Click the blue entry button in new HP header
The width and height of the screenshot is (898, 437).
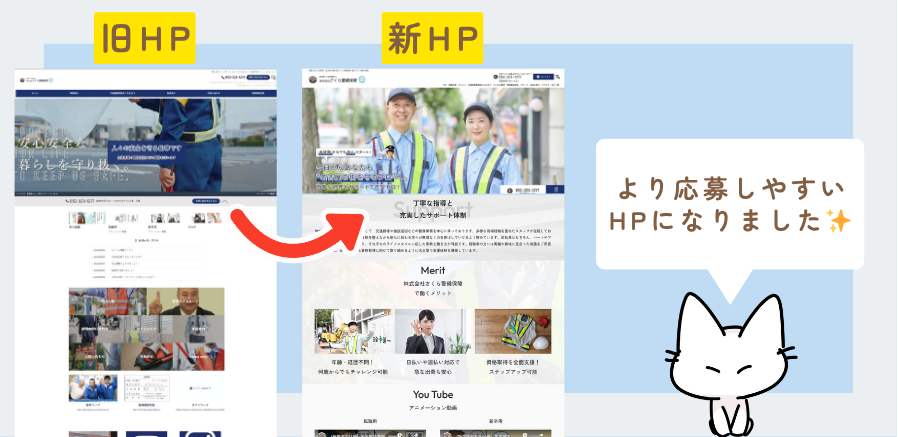[543, 76]
